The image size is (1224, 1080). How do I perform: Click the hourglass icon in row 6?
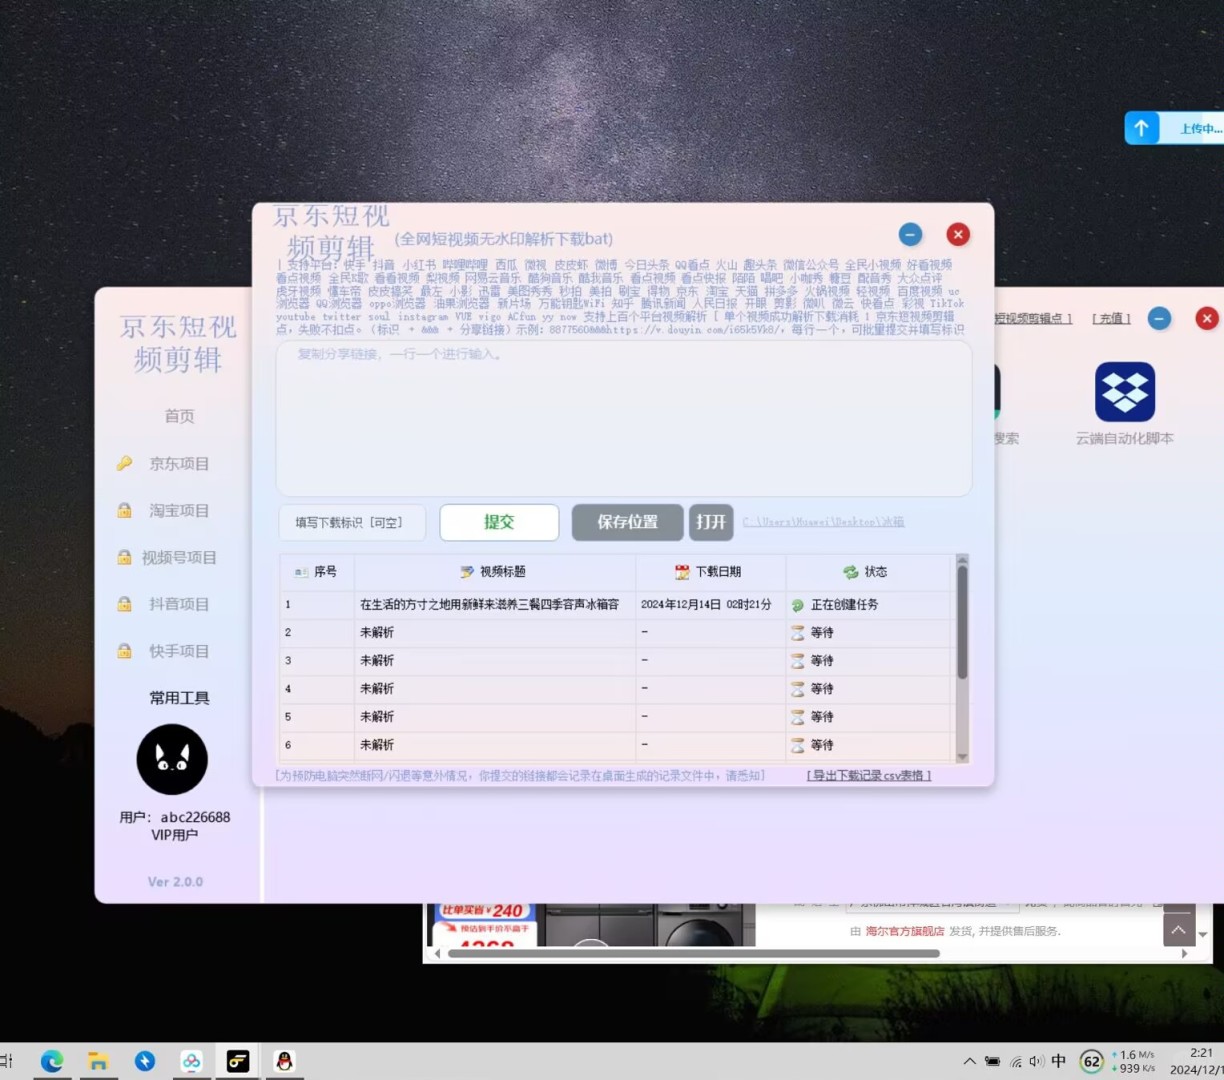798,745
